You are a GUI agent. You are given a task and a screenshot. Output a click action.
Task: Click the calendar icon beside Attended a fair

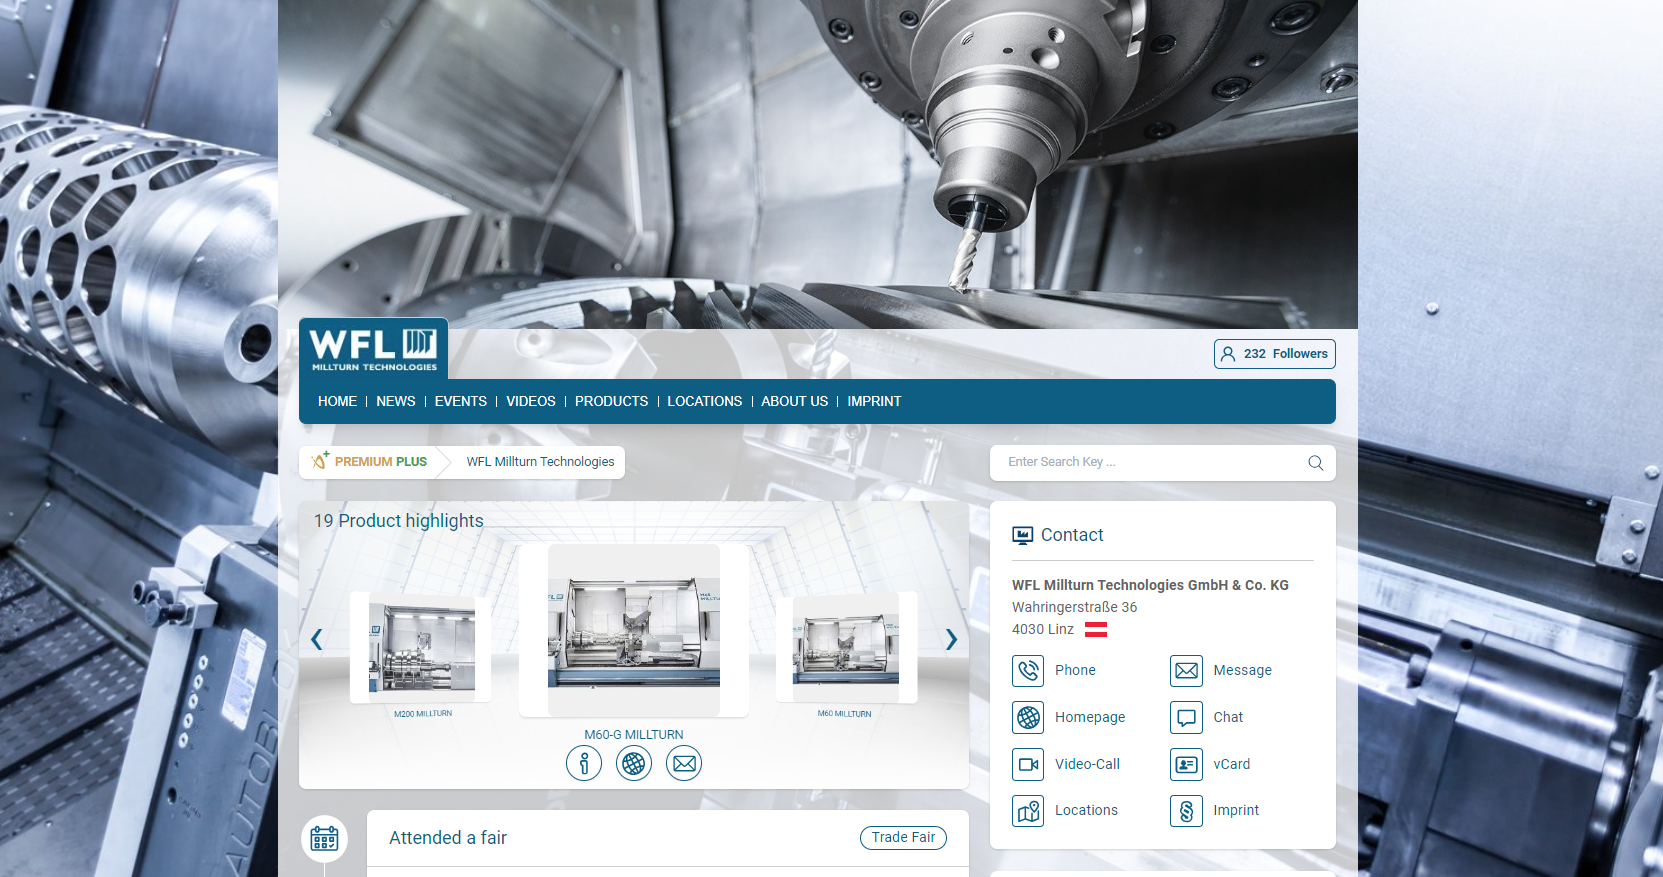324,838
